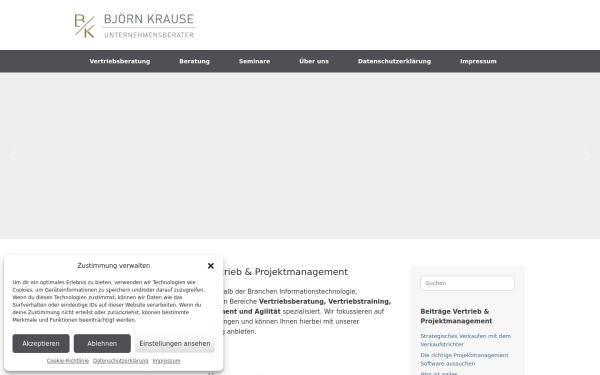Follow Datenschutzerklärung link in cookie dialog
The height and width of the screenshot is (375, 600).
[x=121, y=361]
